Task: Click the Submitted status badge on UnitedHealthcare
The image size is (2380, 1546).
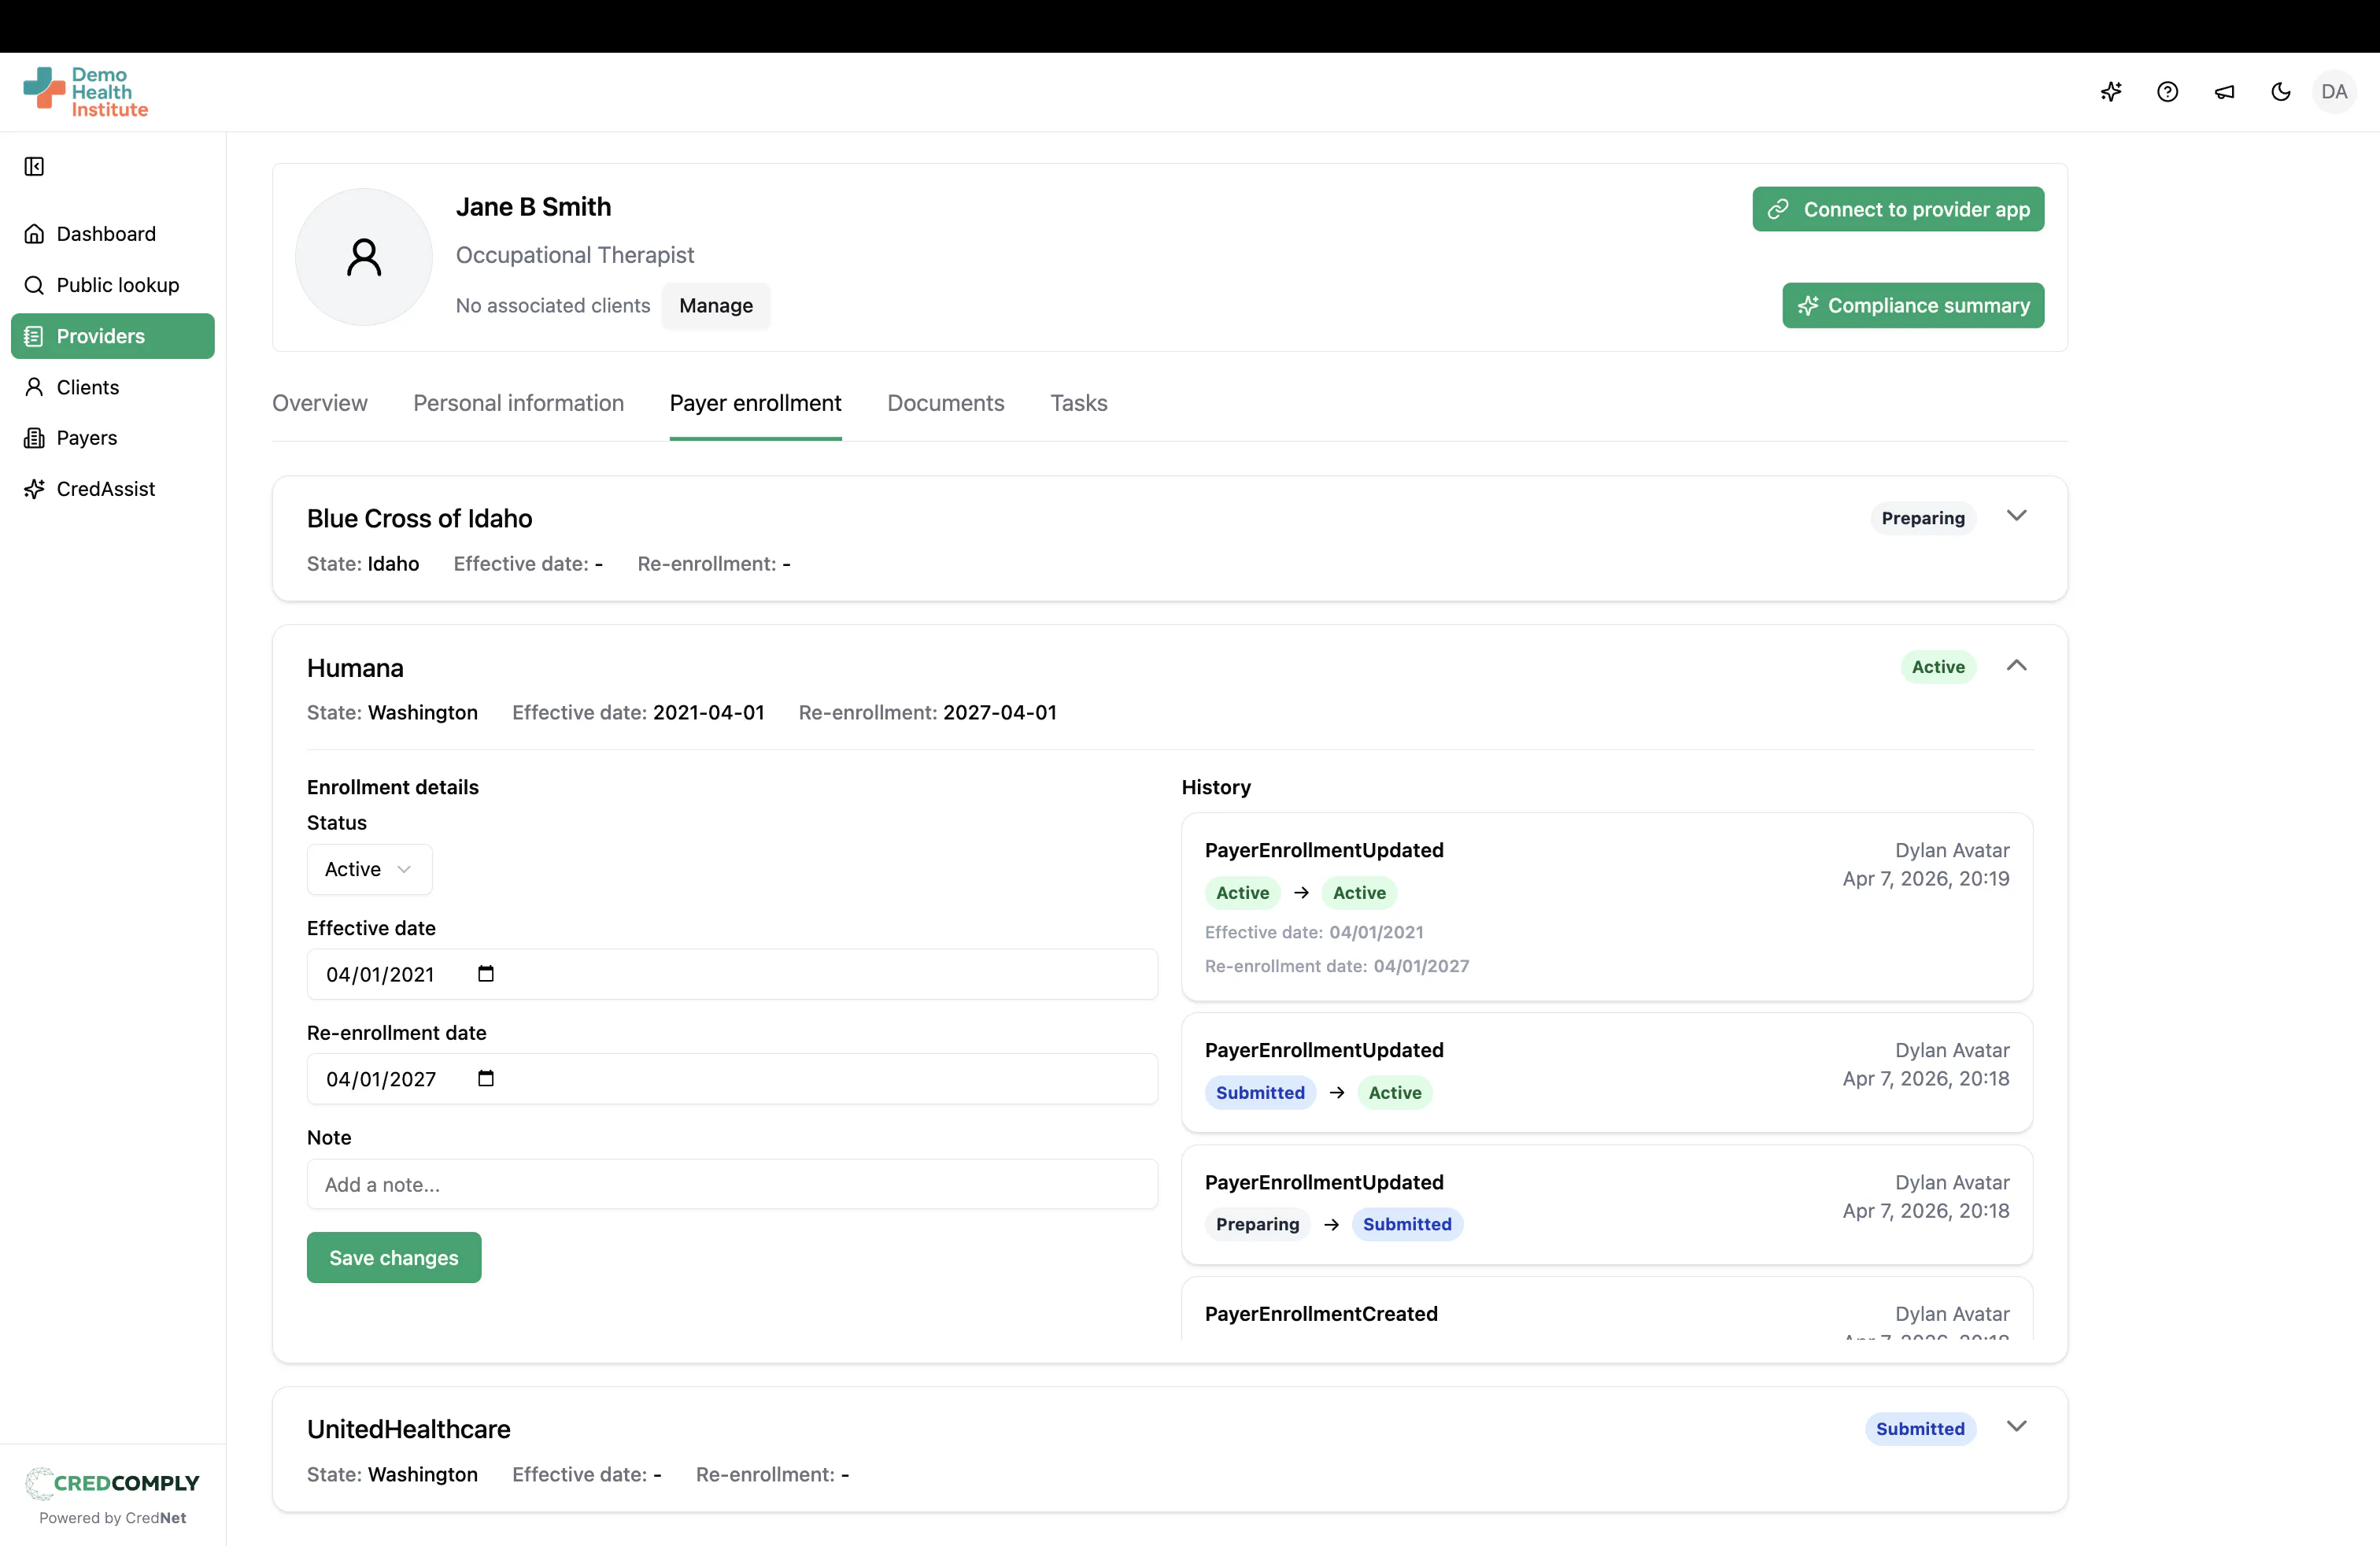Action: click(x=1919, y=1428)
